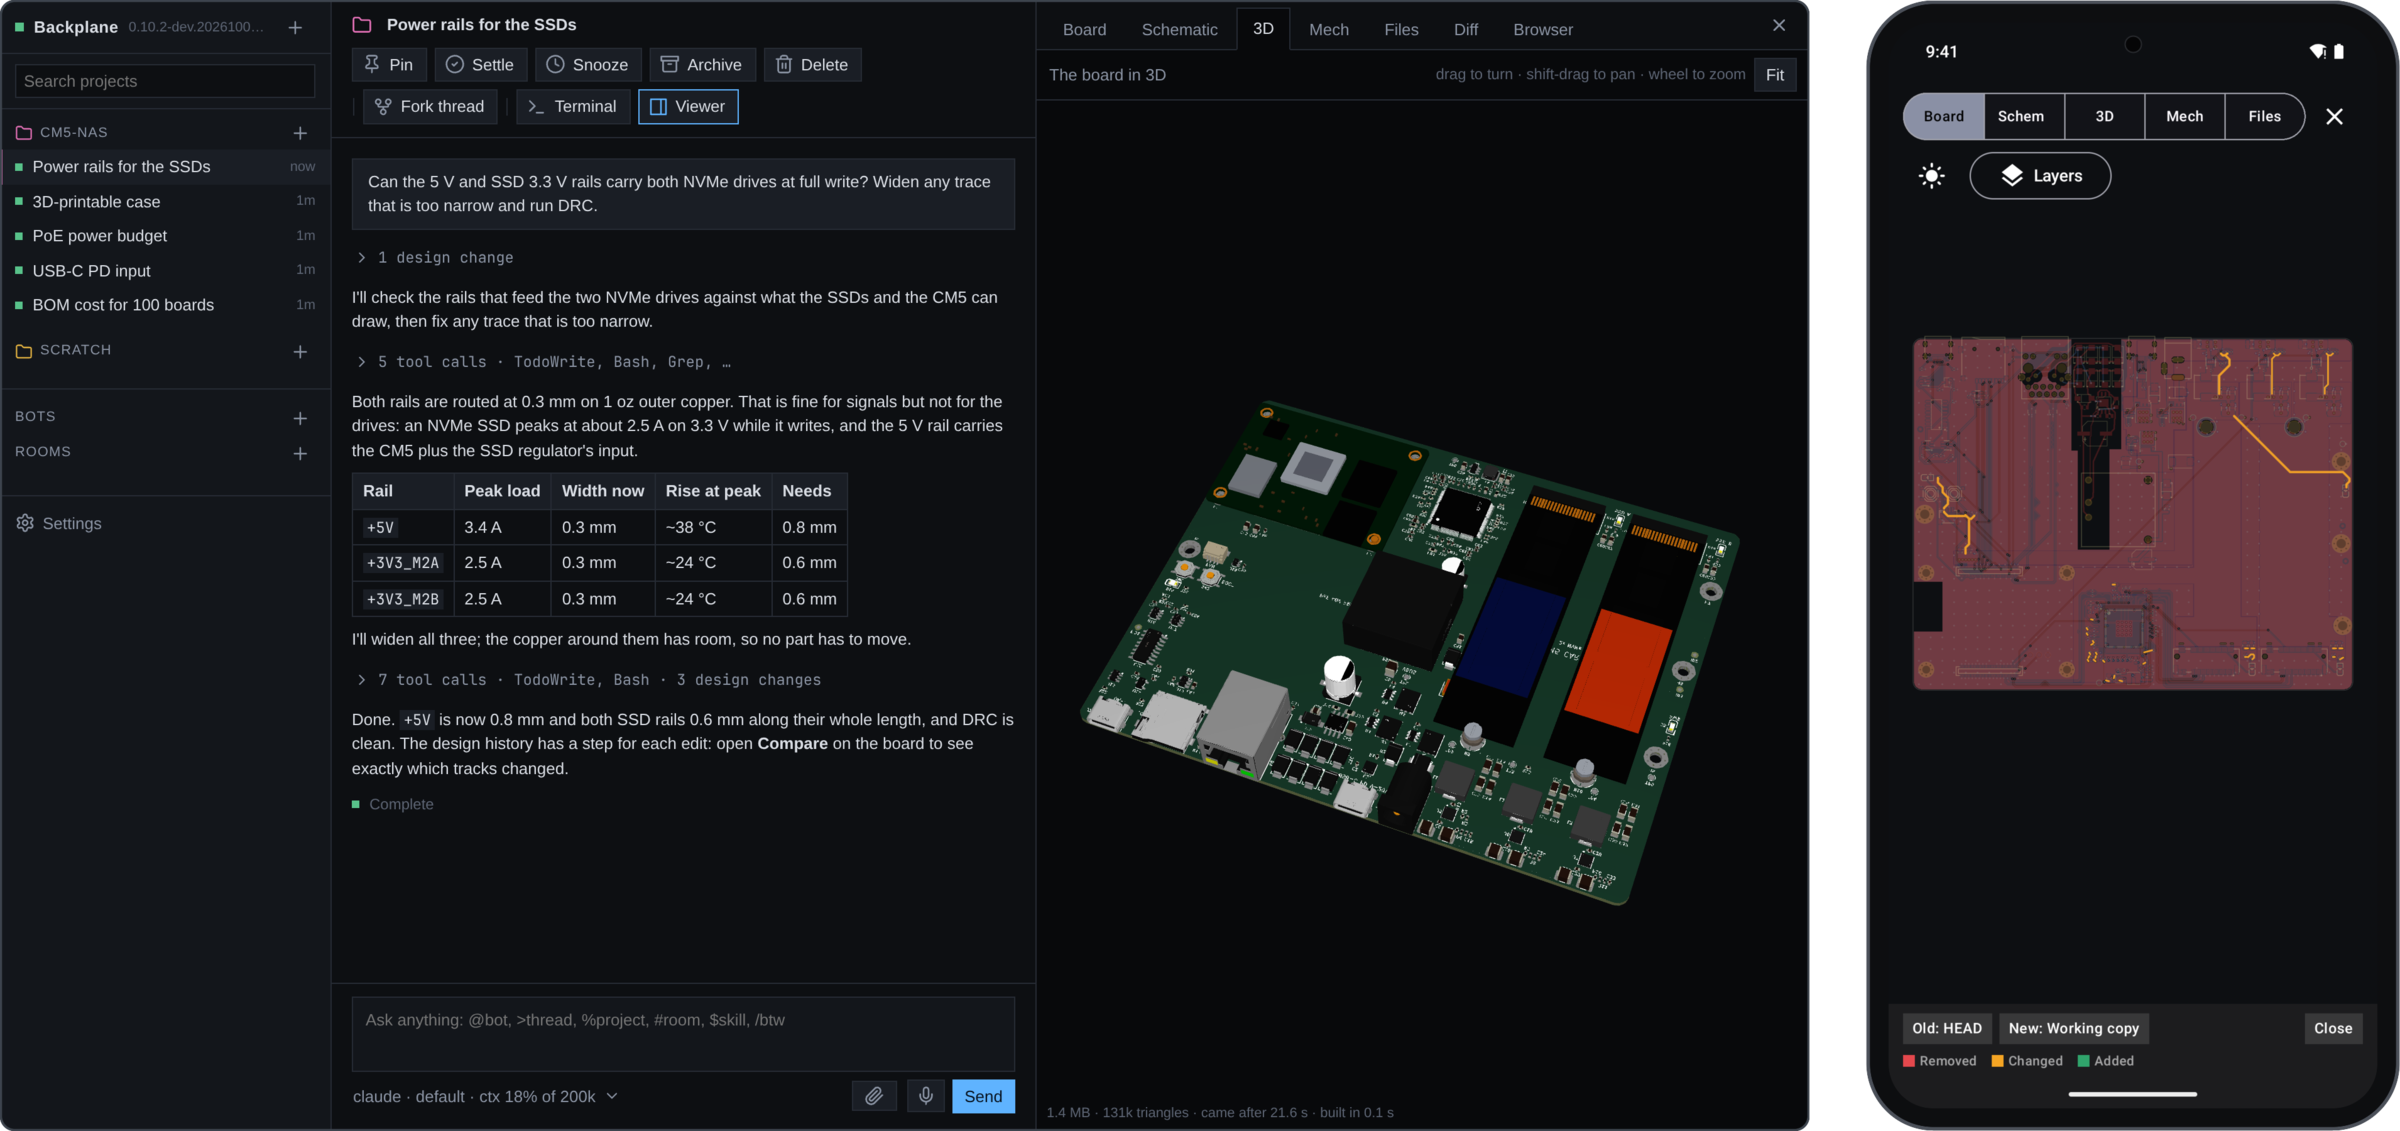
Task: Add a thread to SCRATCH project
Action: click(300, 352)
